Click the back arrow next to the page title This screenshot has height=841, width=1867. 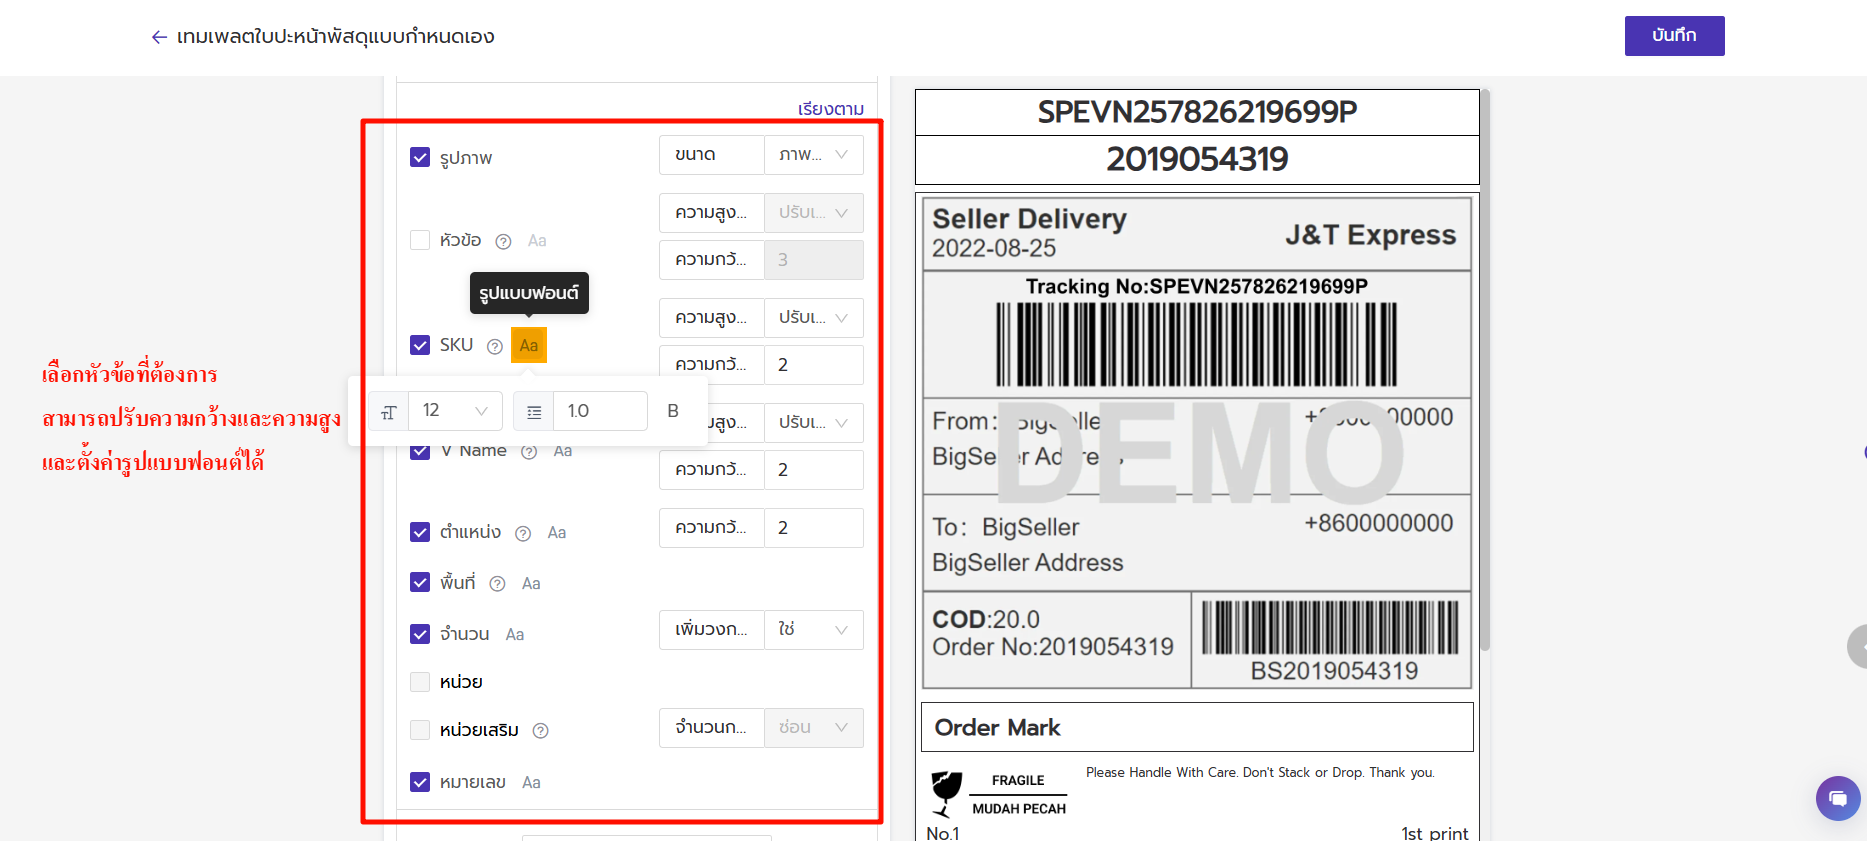click(x=158, y=37)
